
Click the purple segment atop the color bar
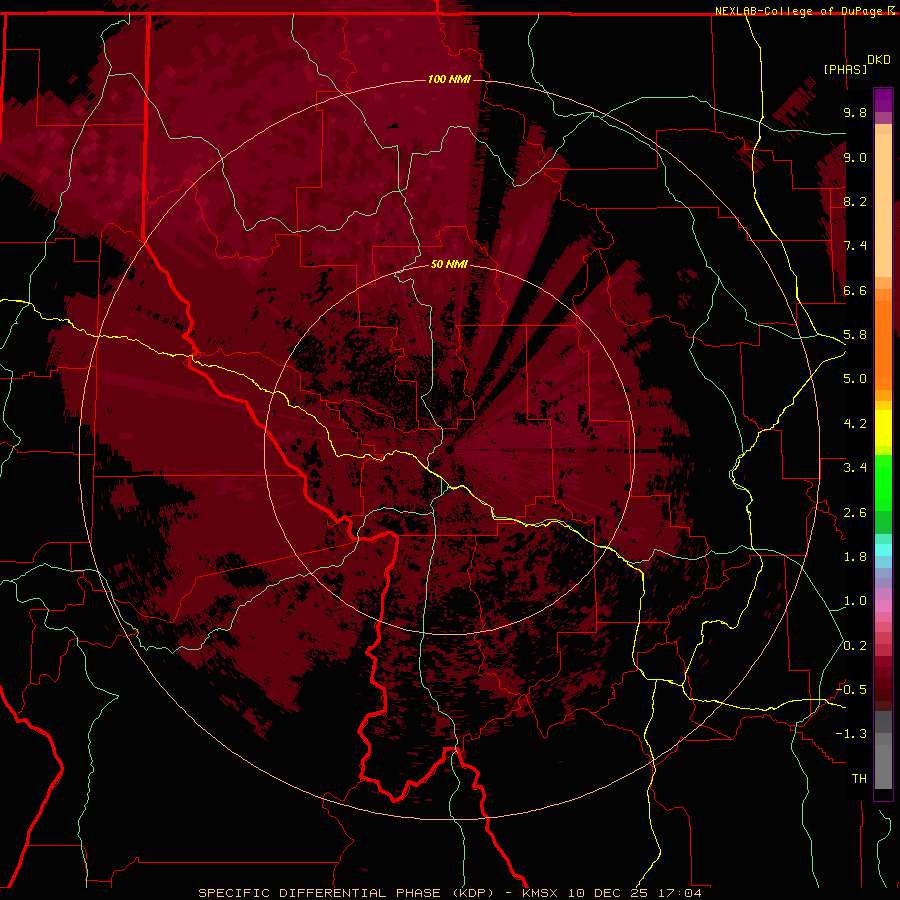tap(883, 100)
